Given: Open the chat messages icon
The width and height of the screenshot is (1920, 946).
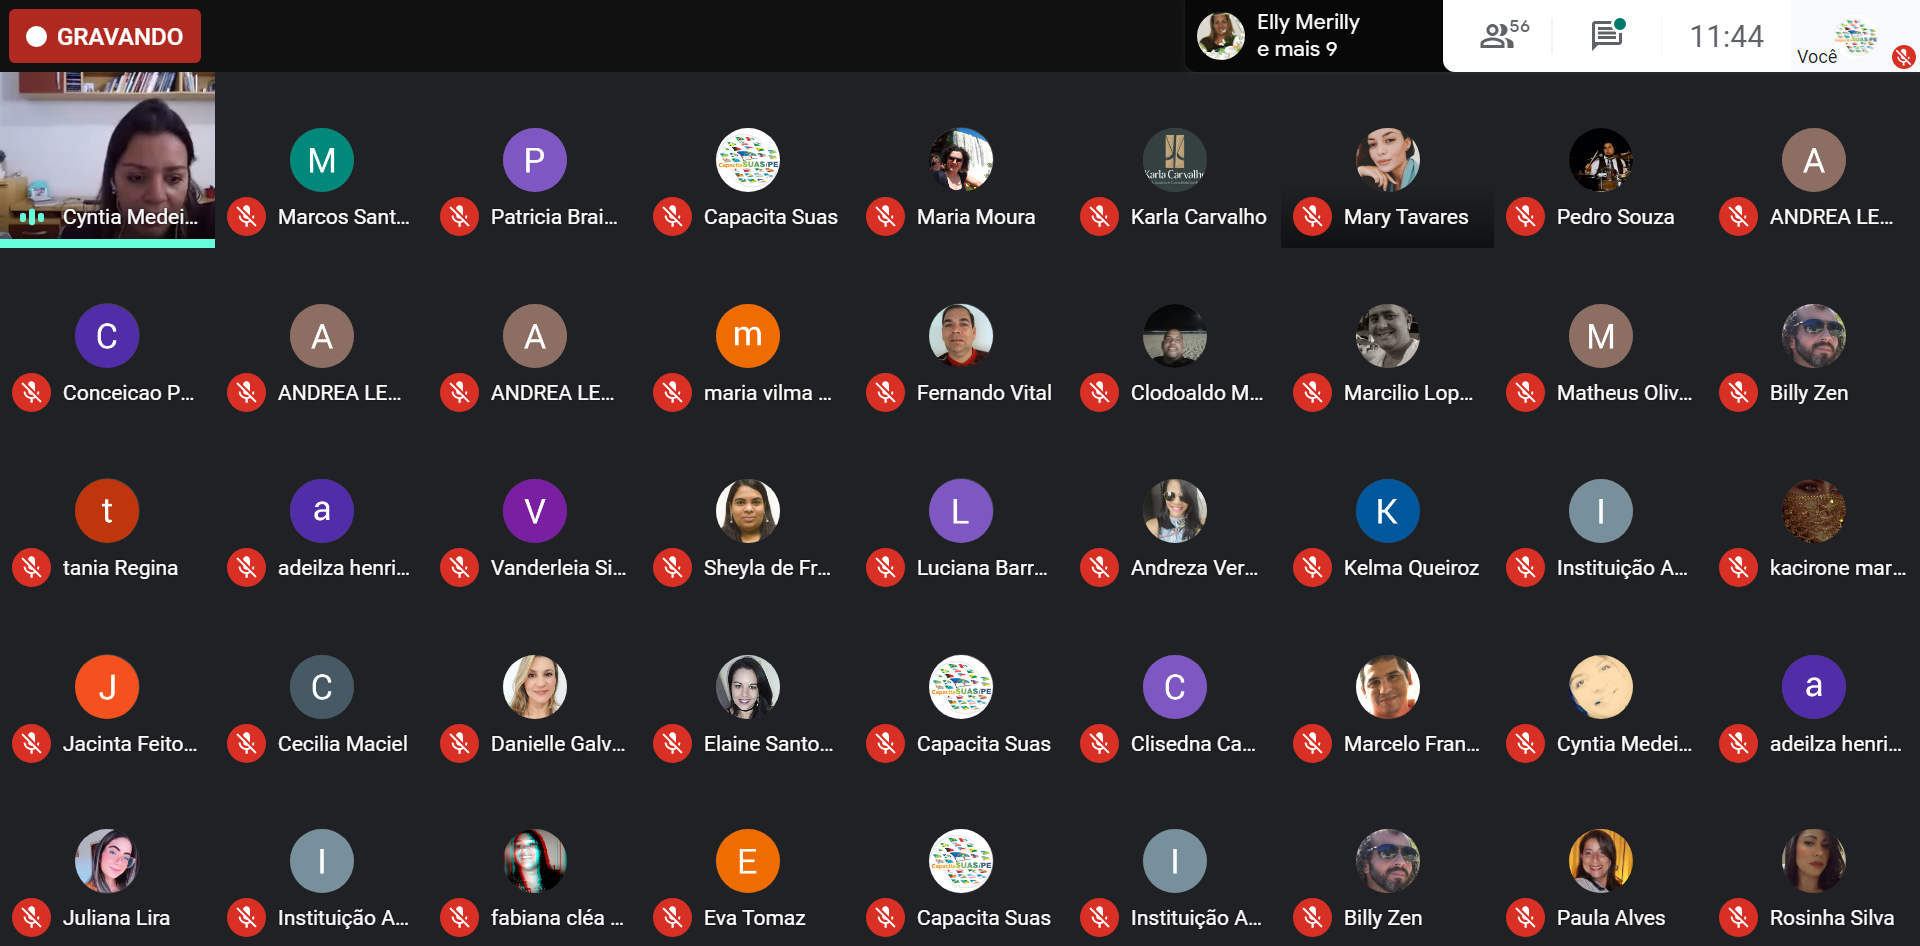Looking at the screenshot, I should [1607, 35].
